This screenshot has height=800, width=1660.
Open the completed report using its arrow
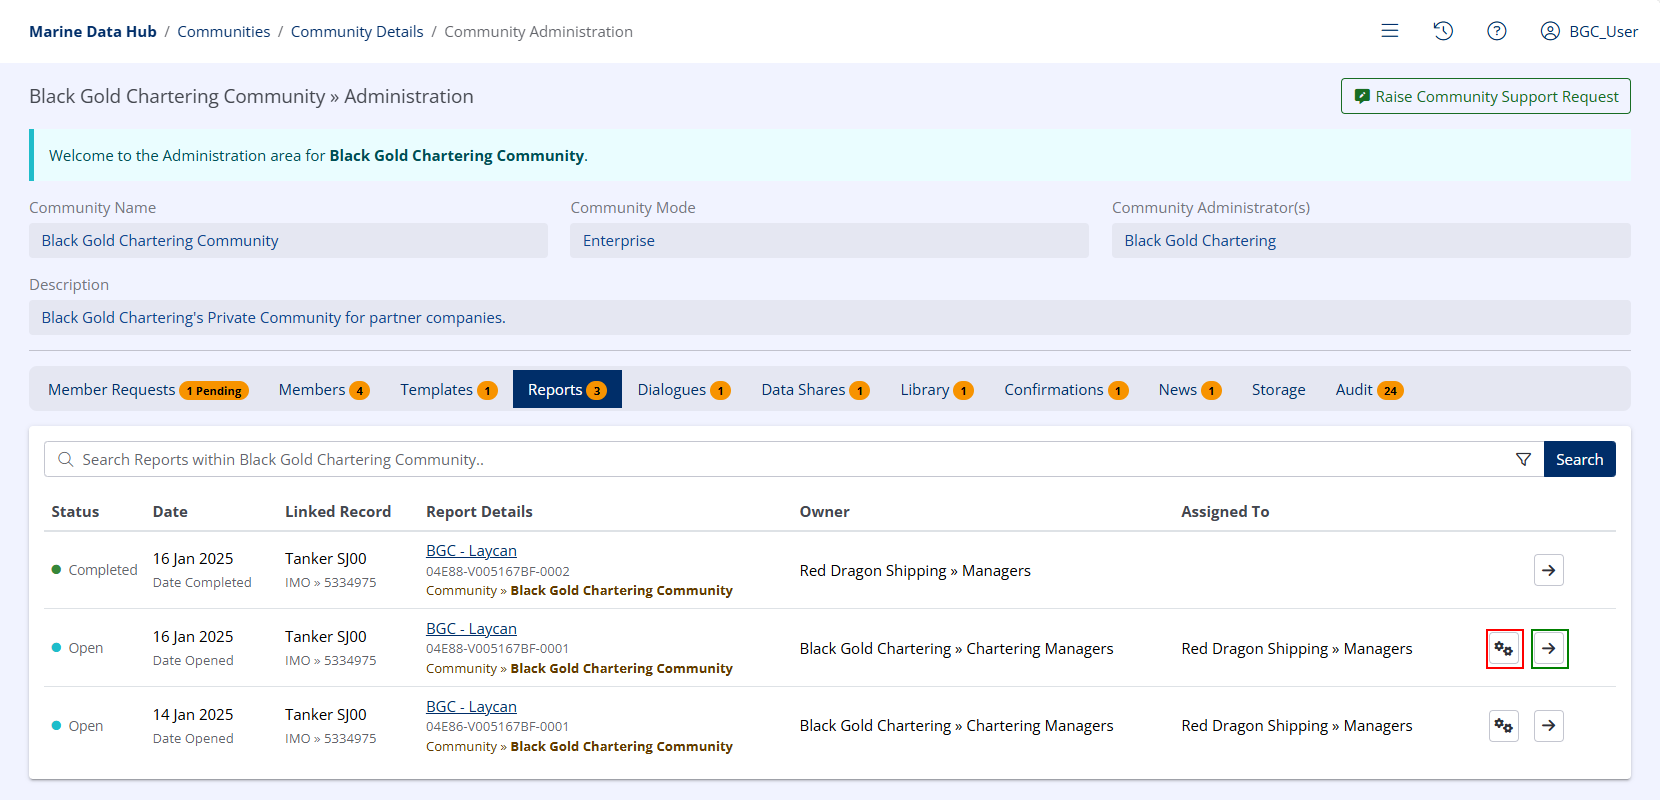(x=1548, y=570)
